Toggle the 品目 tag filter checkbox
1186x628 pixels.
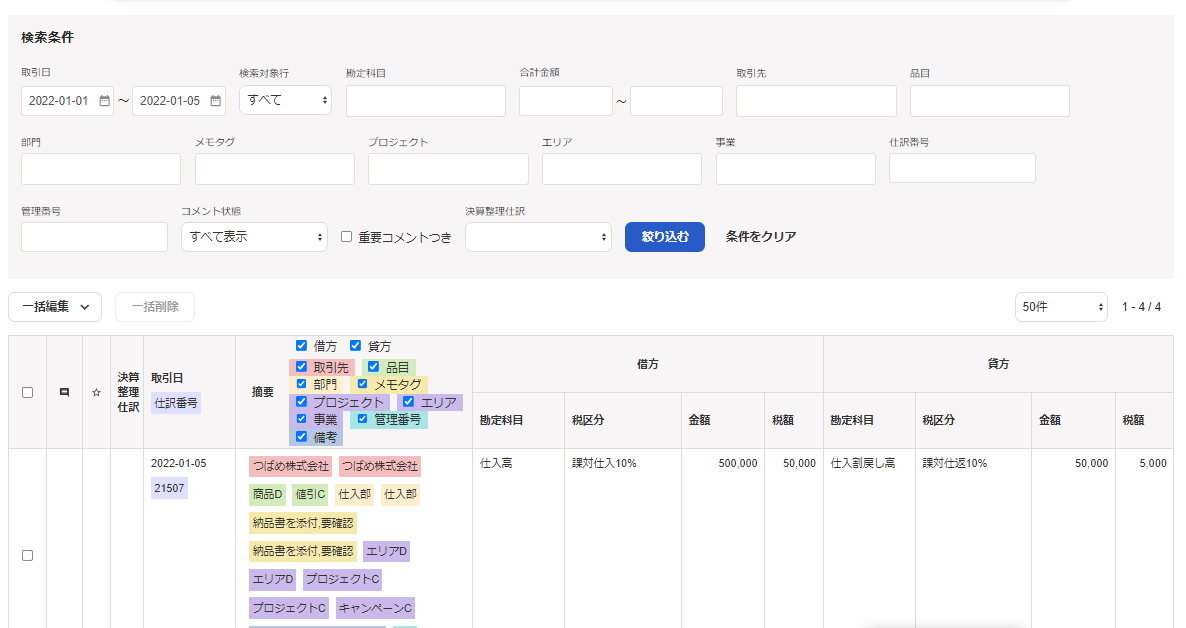pos(374,366)
